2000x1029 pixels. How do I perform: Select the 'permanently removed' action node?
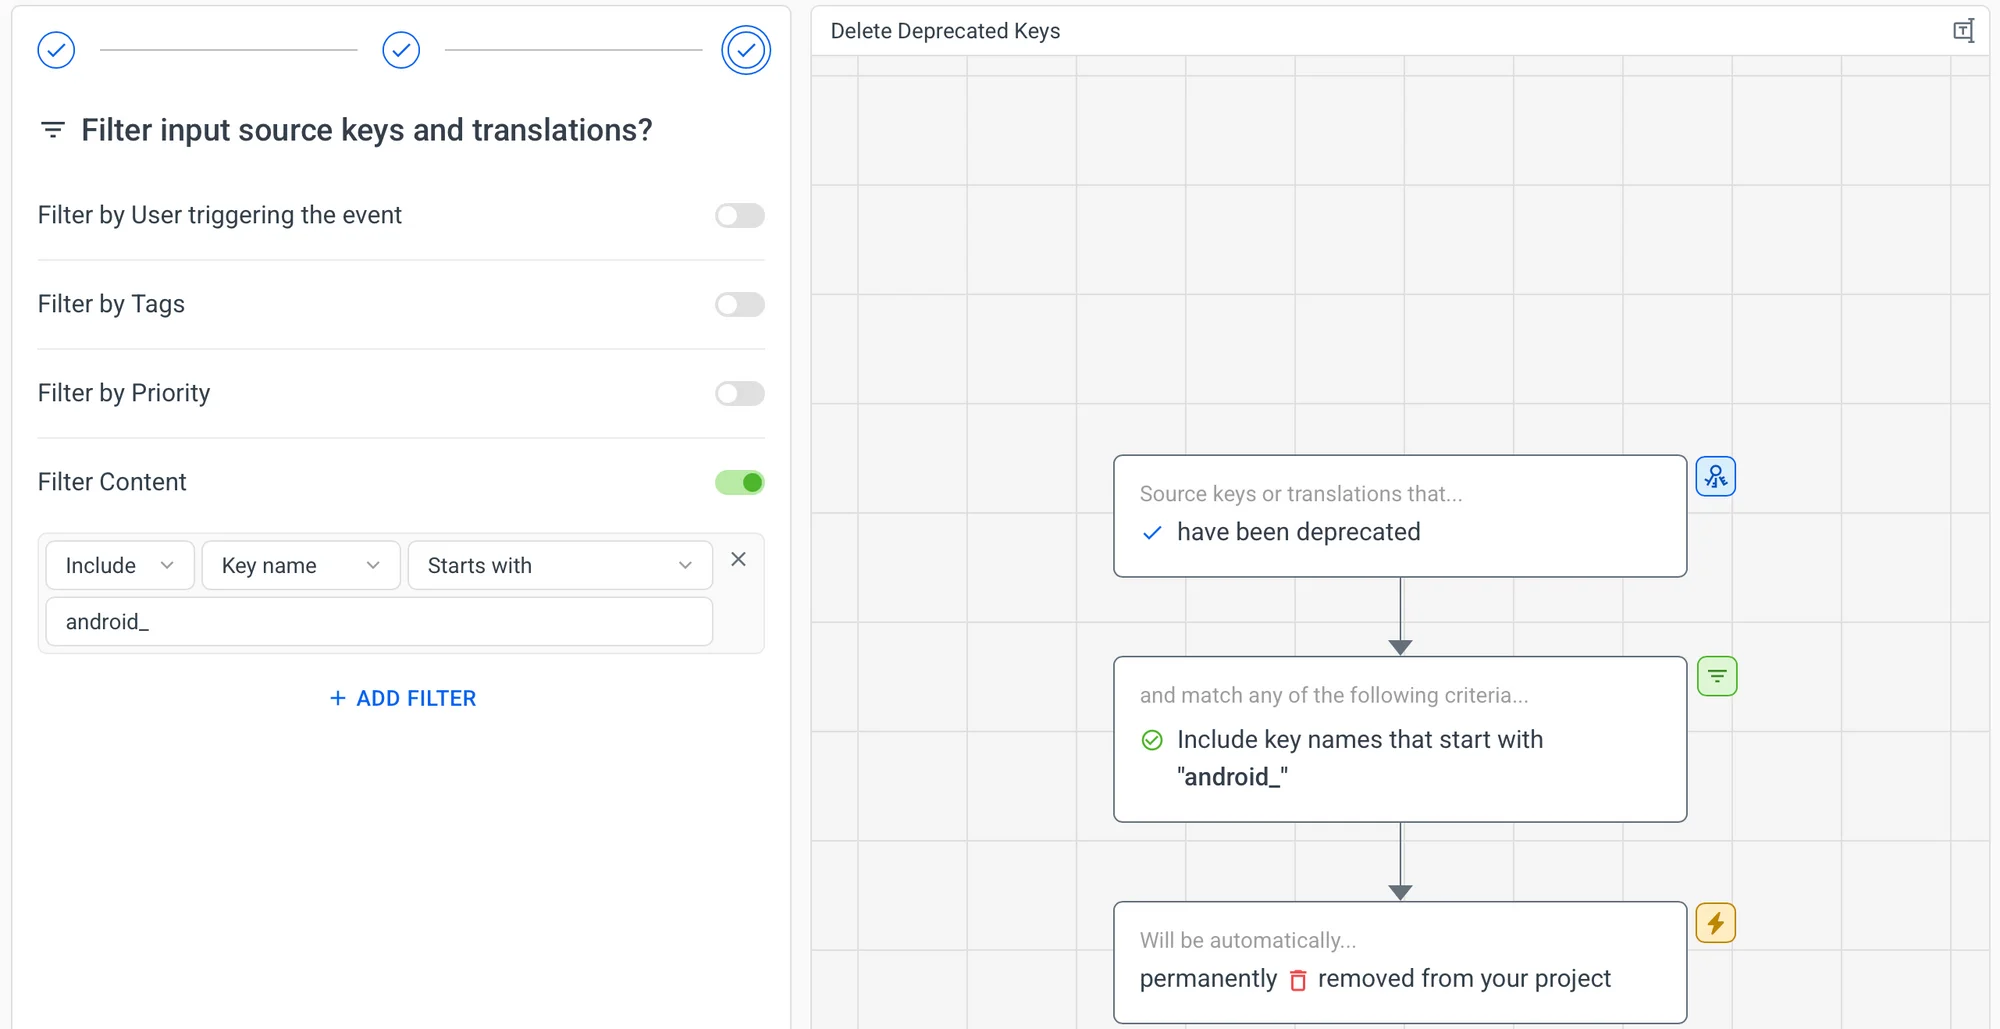[x=1400, y=962]
